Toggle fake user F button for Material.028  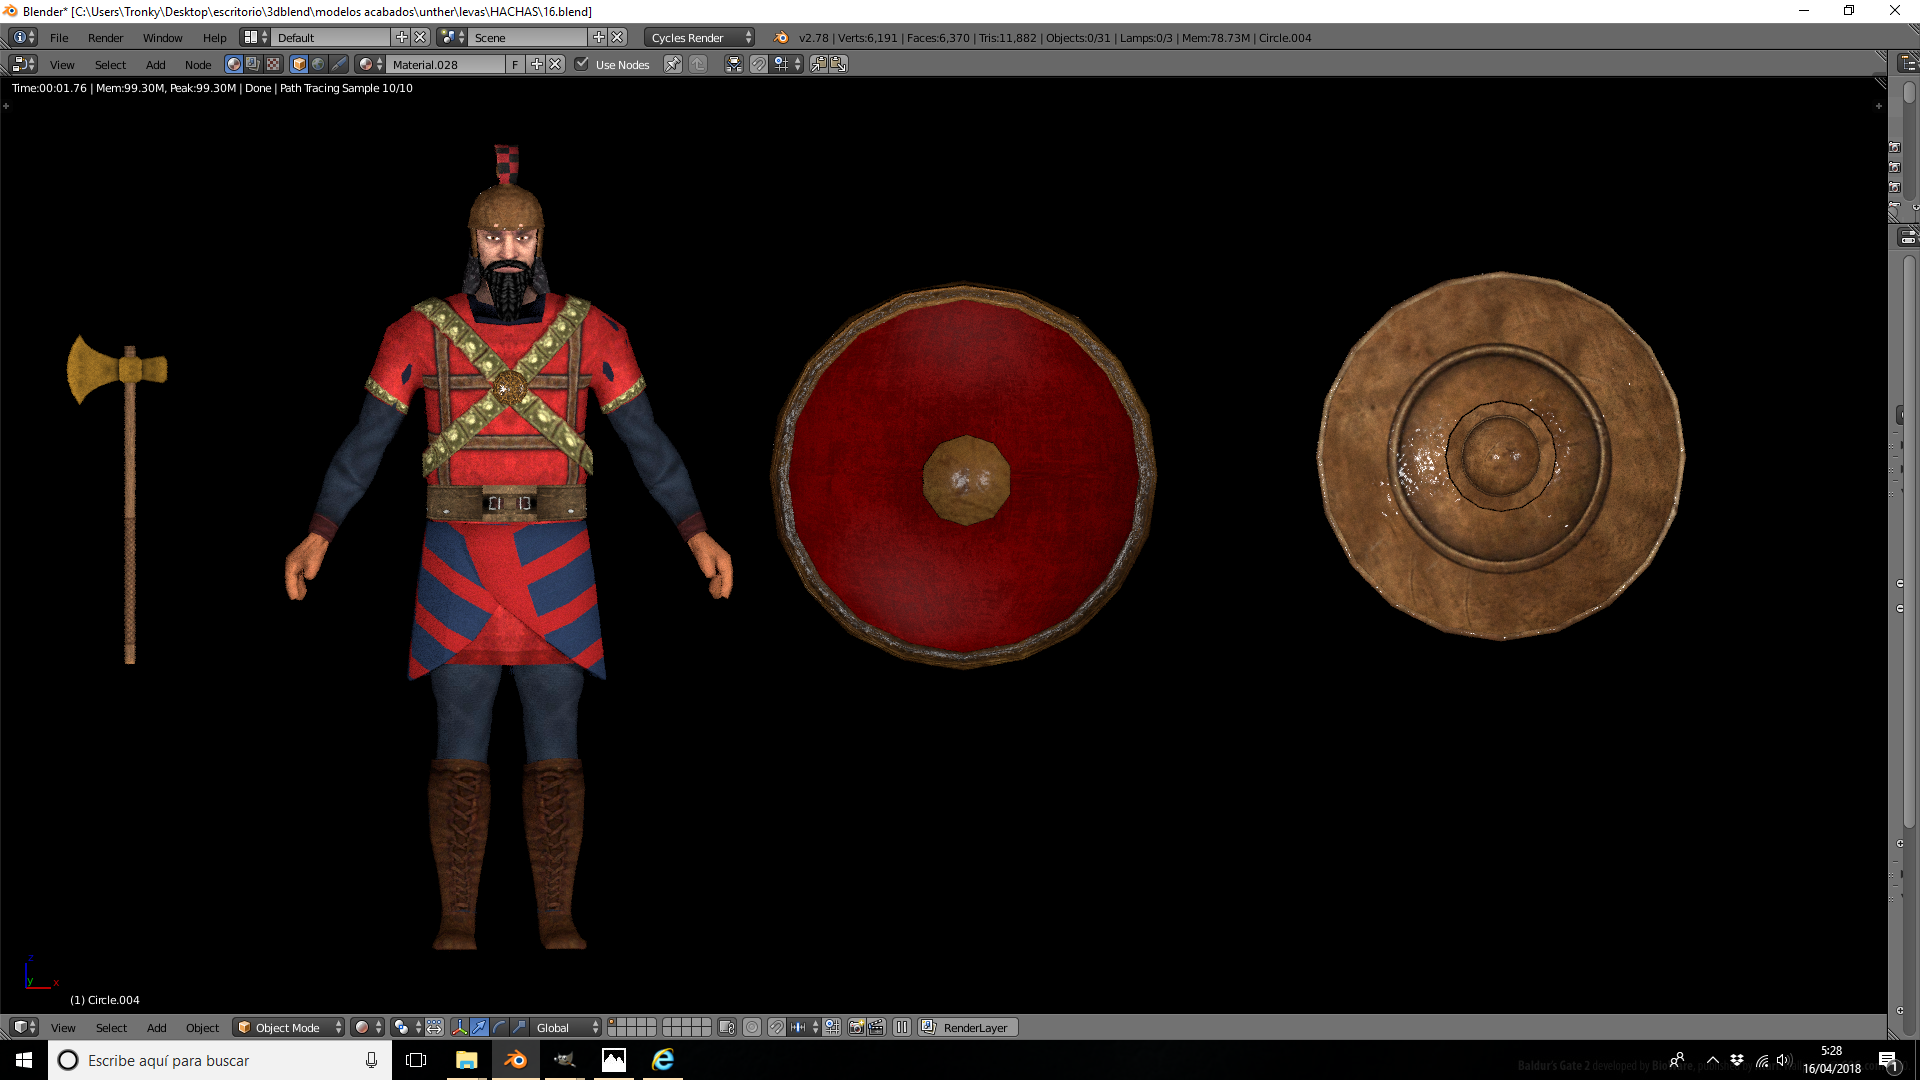[515, 64]
